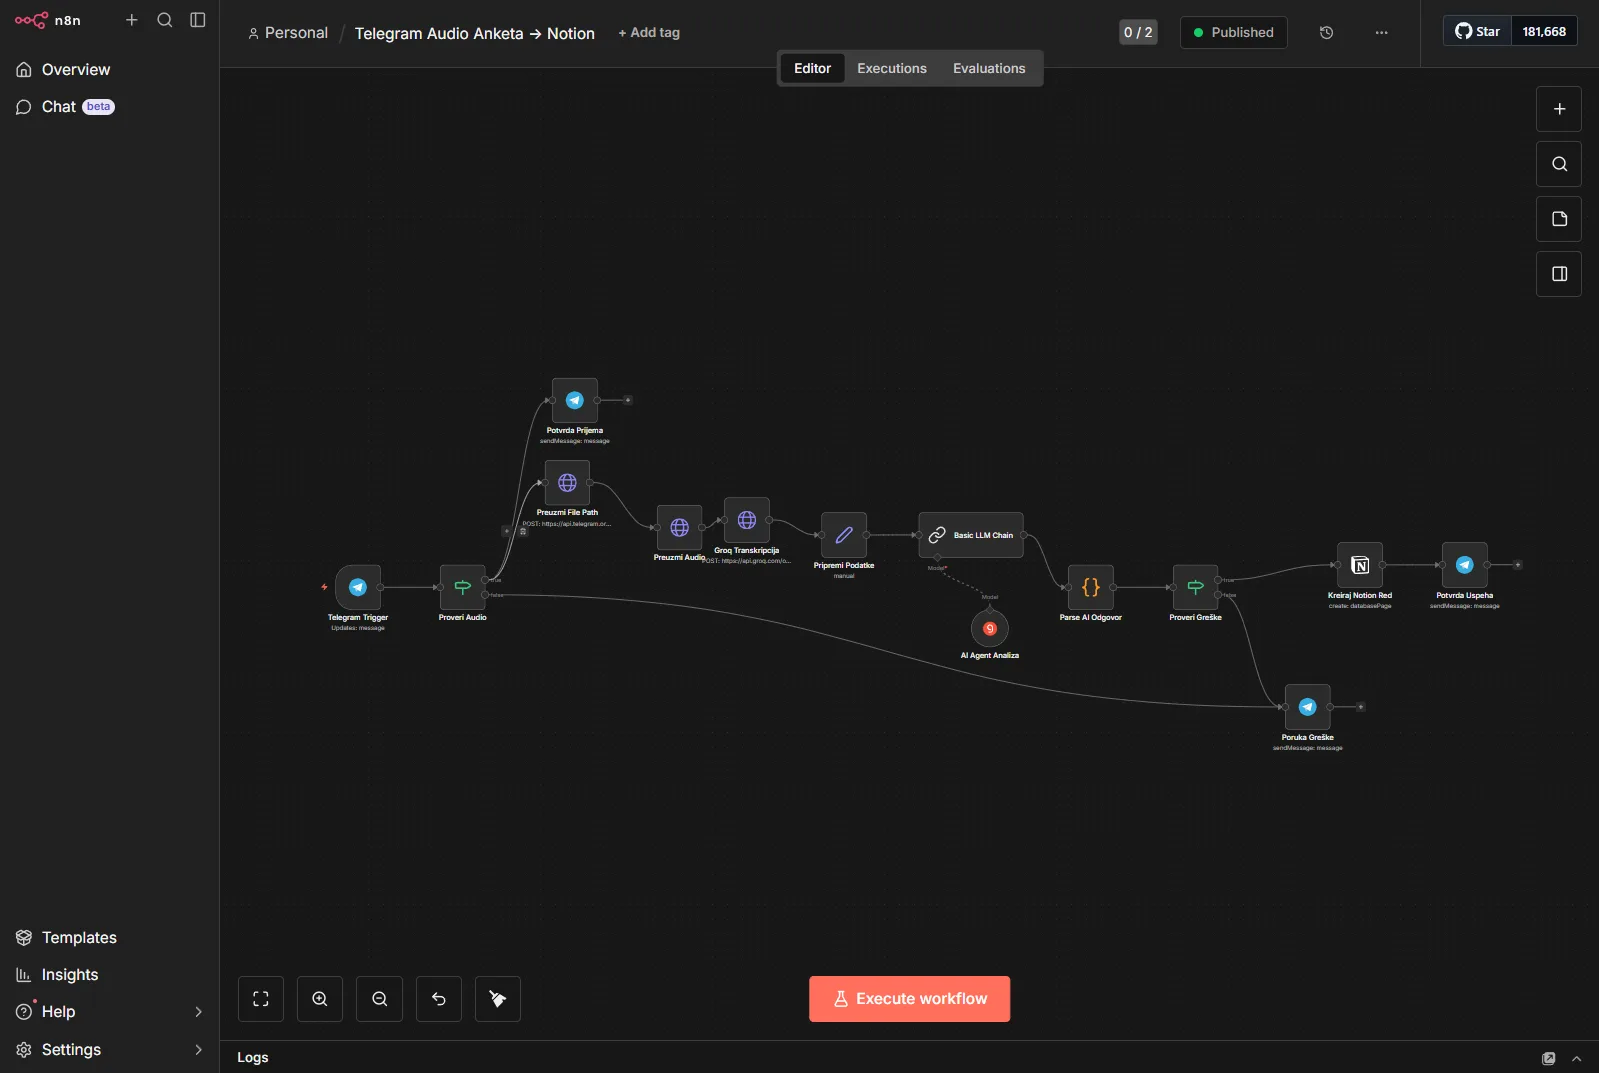Screen dimensions: 1599x1073
Task: Switch to the Executions tab
Action: [892, 68]
